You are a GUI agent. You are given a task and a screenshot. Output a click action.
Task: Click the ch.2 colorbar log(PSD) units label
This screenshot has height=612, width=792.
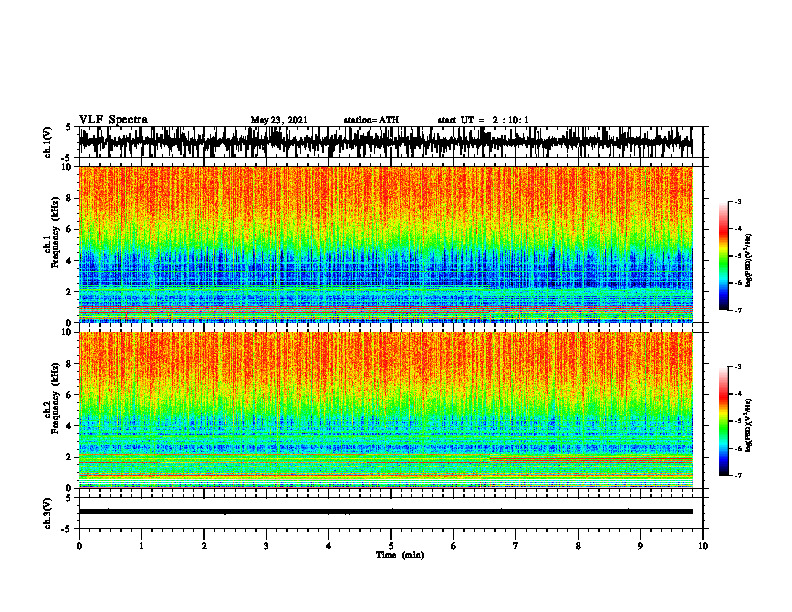749,426
